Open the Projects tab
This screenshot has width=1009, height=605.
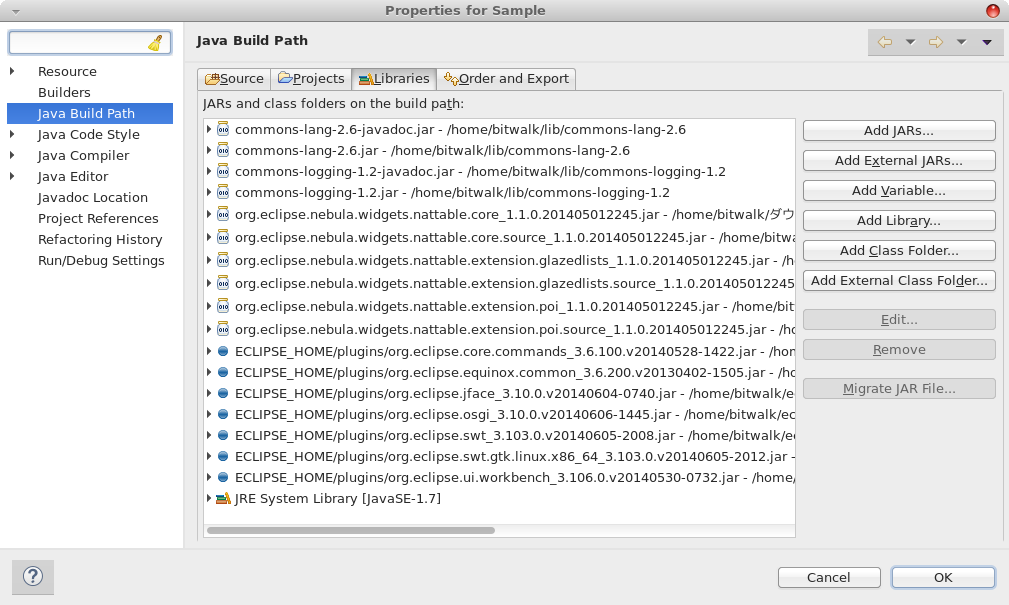coord(310,78)
